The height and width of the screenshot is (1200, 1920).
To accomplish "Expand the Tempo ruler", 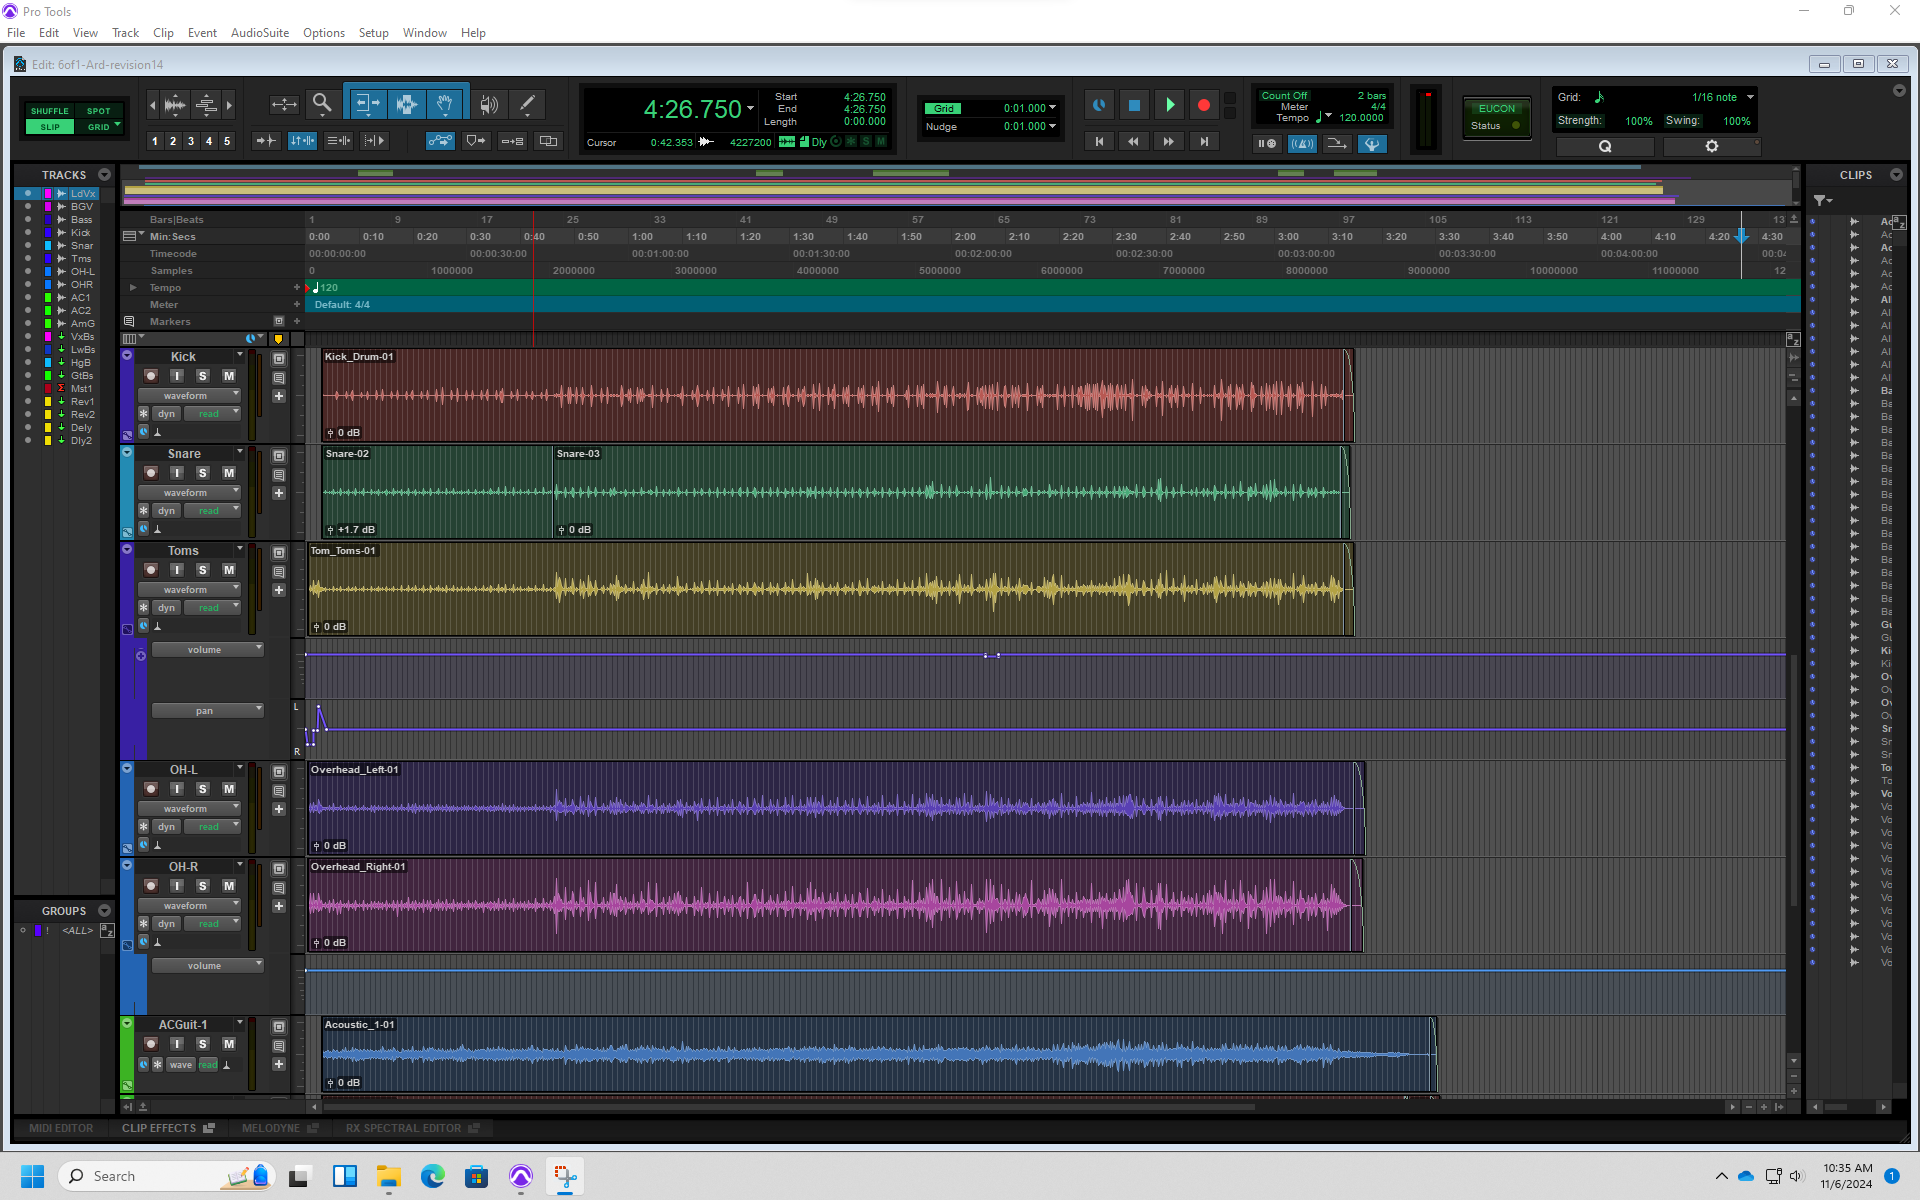I will coord(133,288).
